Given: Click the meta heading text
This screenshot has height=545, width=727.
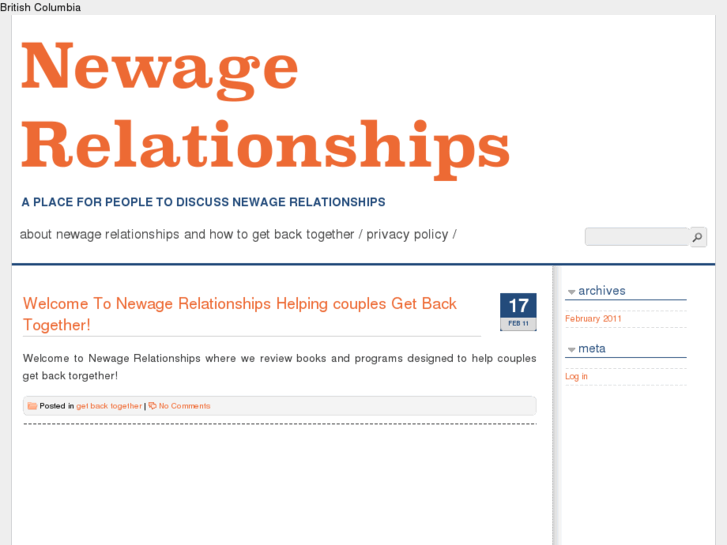Looking at the screenshot, I should click(592, 348).
